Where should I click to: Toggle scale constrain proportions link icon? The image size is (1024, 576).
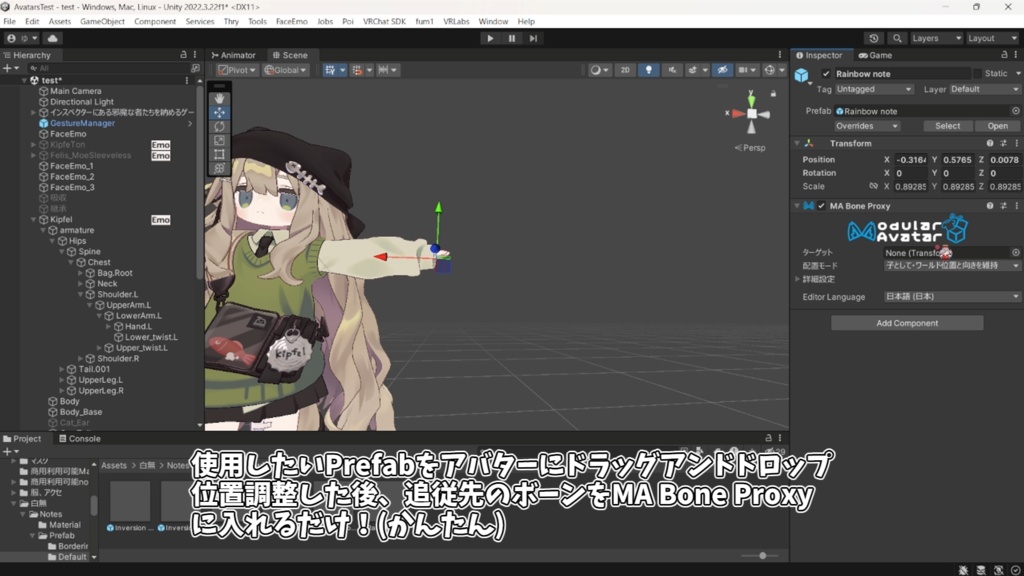point(873,186)
